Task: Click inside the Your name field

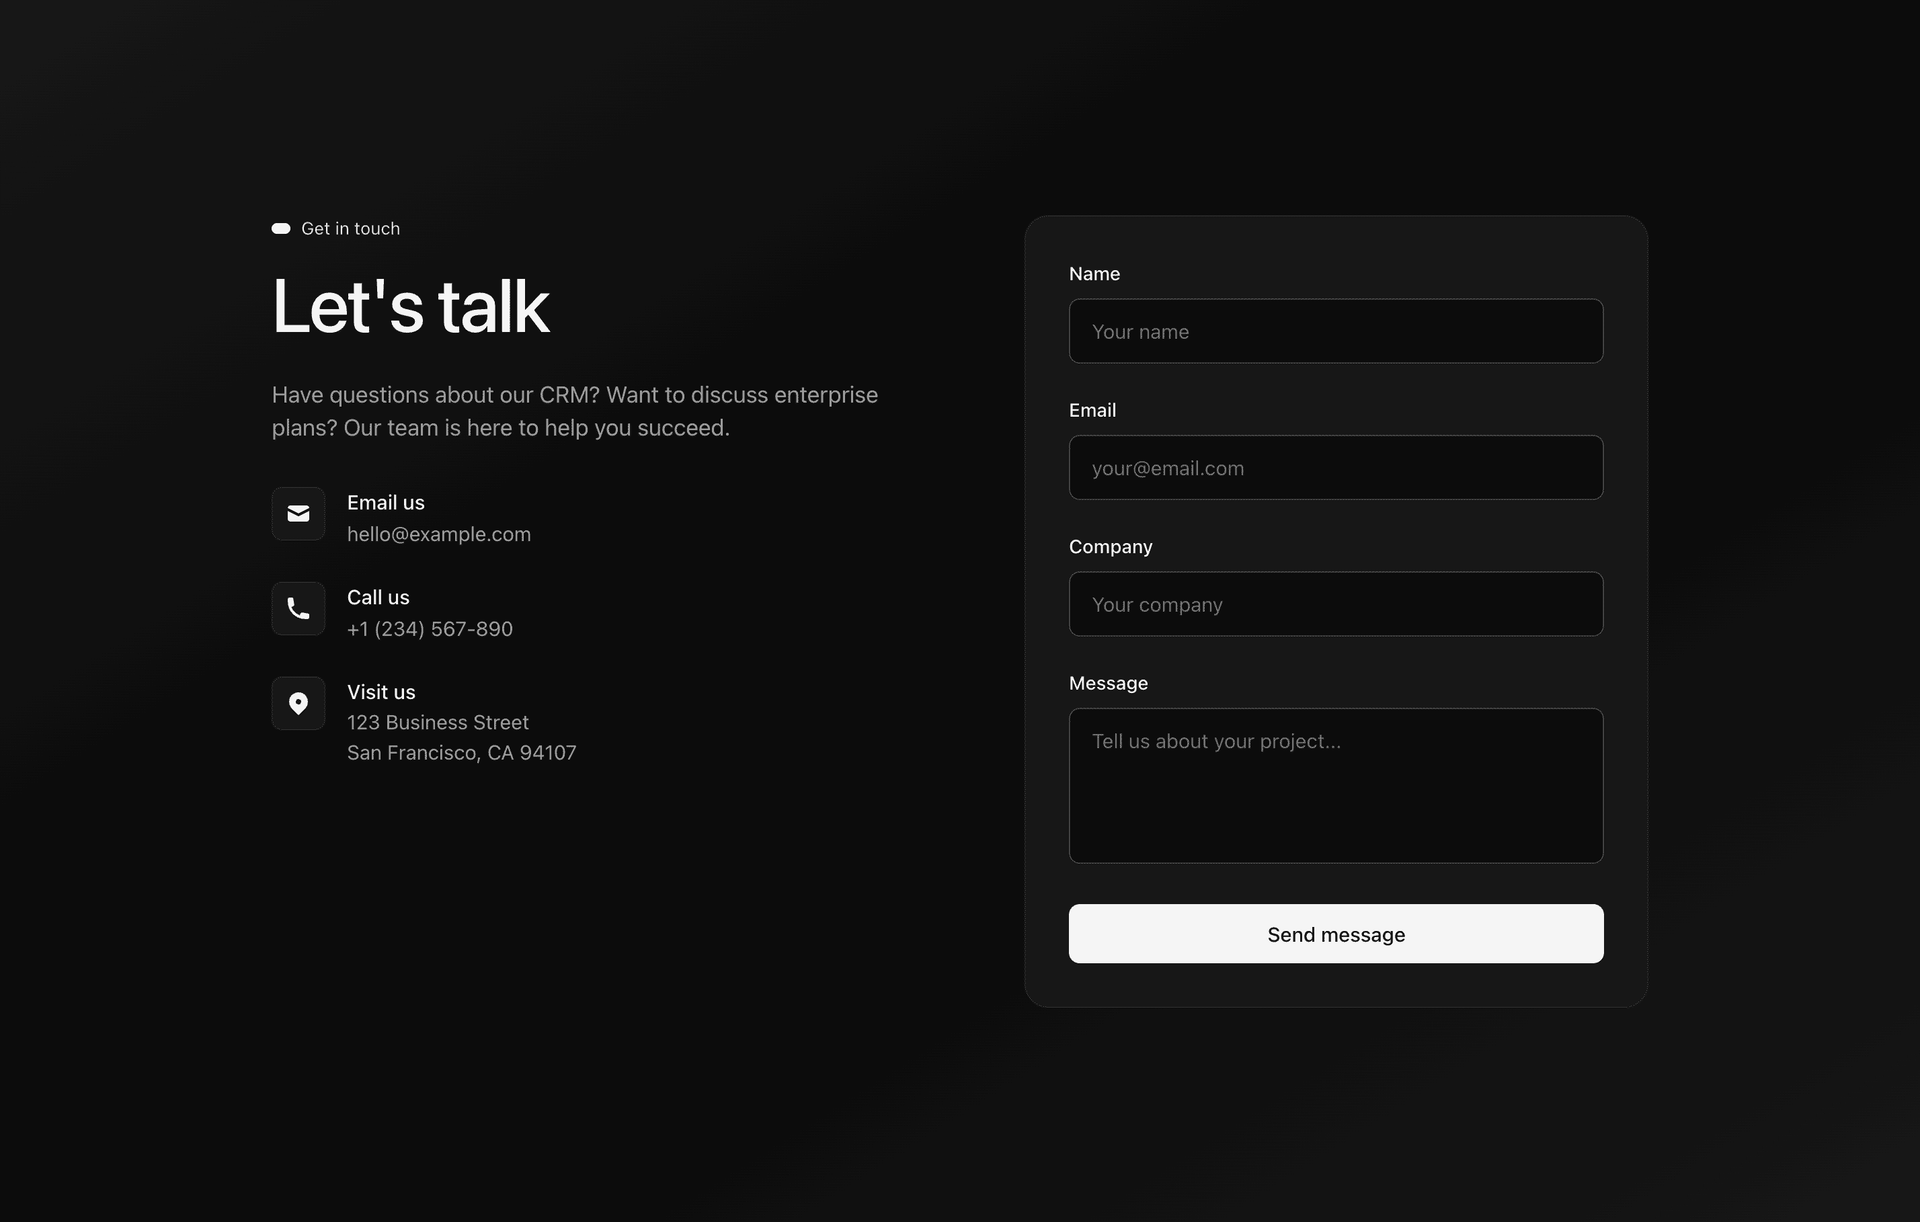Action: 1336,331
